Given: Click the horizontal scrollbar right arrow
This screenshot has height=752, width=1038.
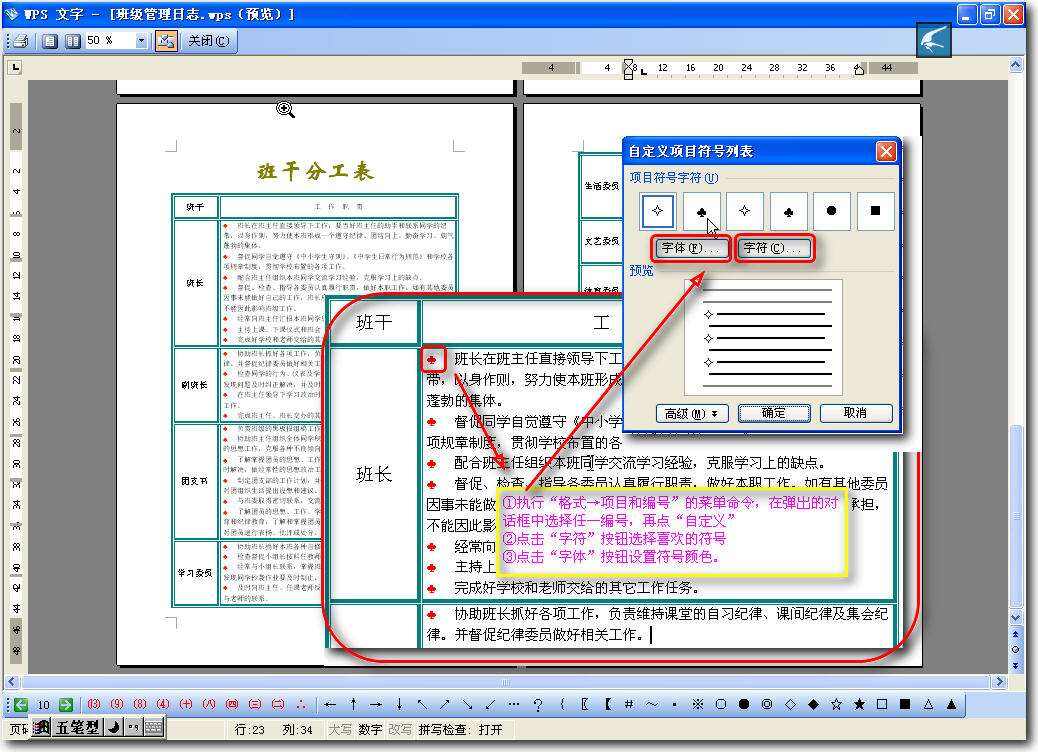Looking at the screenshot, I should pyautogui.click(x=1000, y=681).
